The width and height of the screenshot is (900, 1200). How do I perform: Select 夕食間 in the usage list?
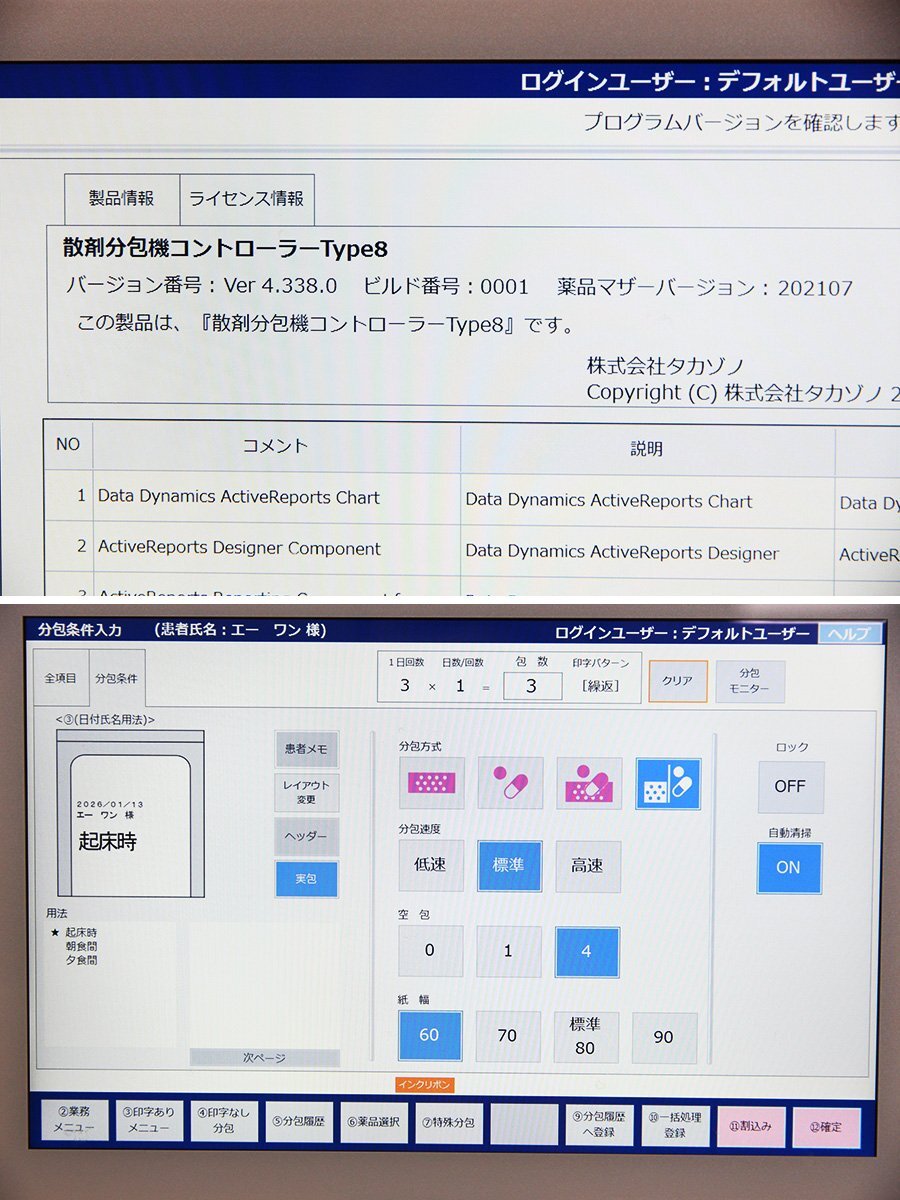pos(81,960)
